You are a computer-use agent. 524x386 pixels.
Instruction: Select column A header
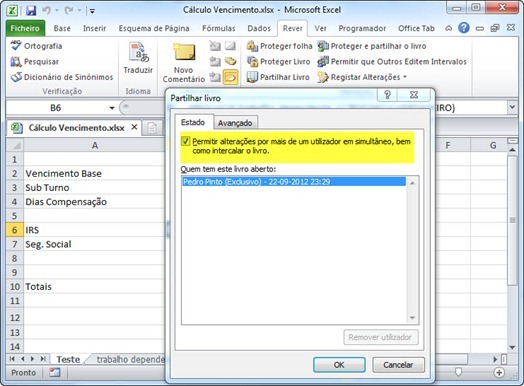[95, 145]
